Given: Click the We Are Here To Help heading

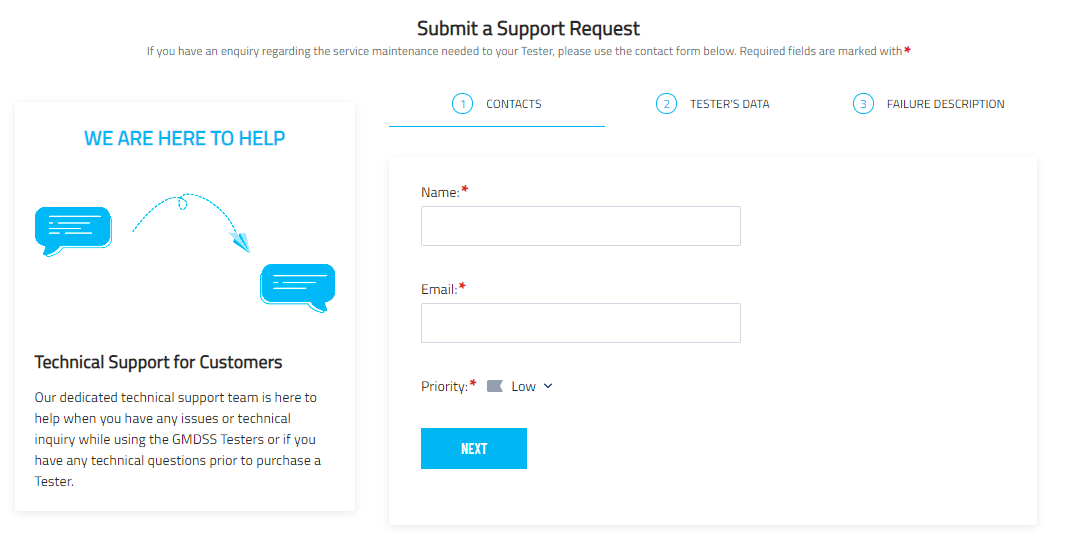Looking at the screenshot, I should (x=184, y=138).
